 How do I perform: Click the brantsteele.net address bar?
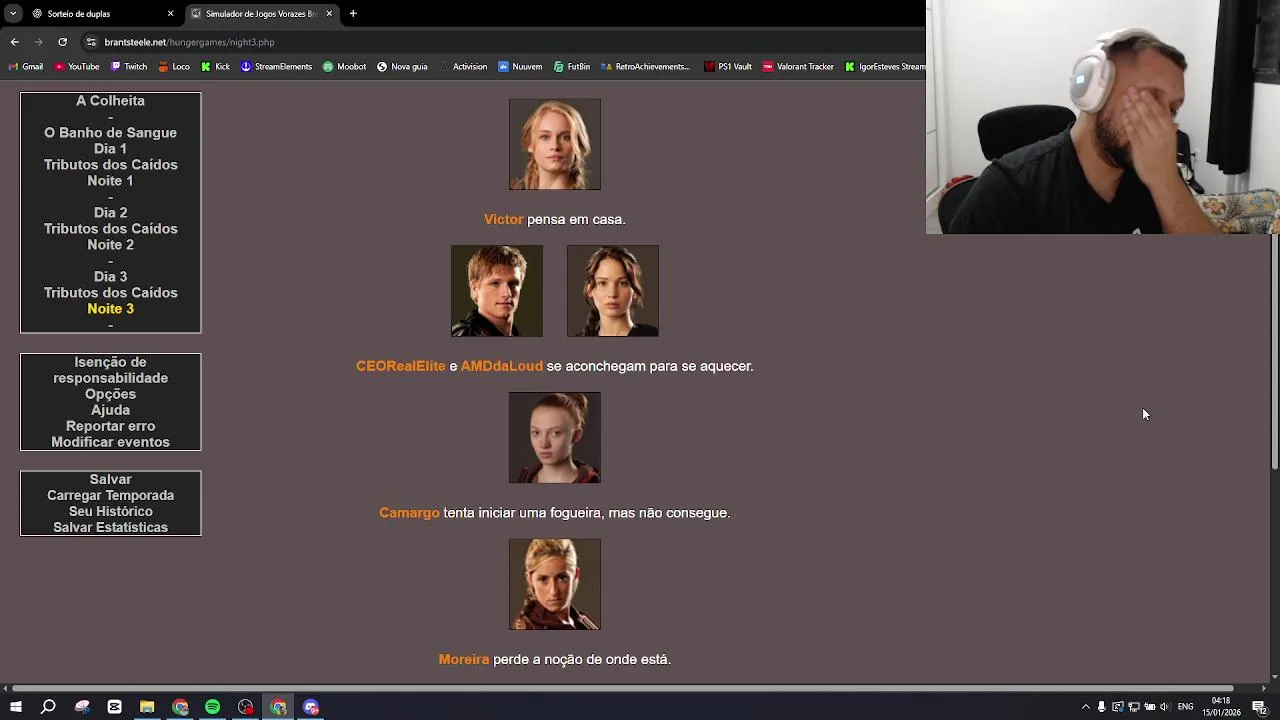pos(500,42)
